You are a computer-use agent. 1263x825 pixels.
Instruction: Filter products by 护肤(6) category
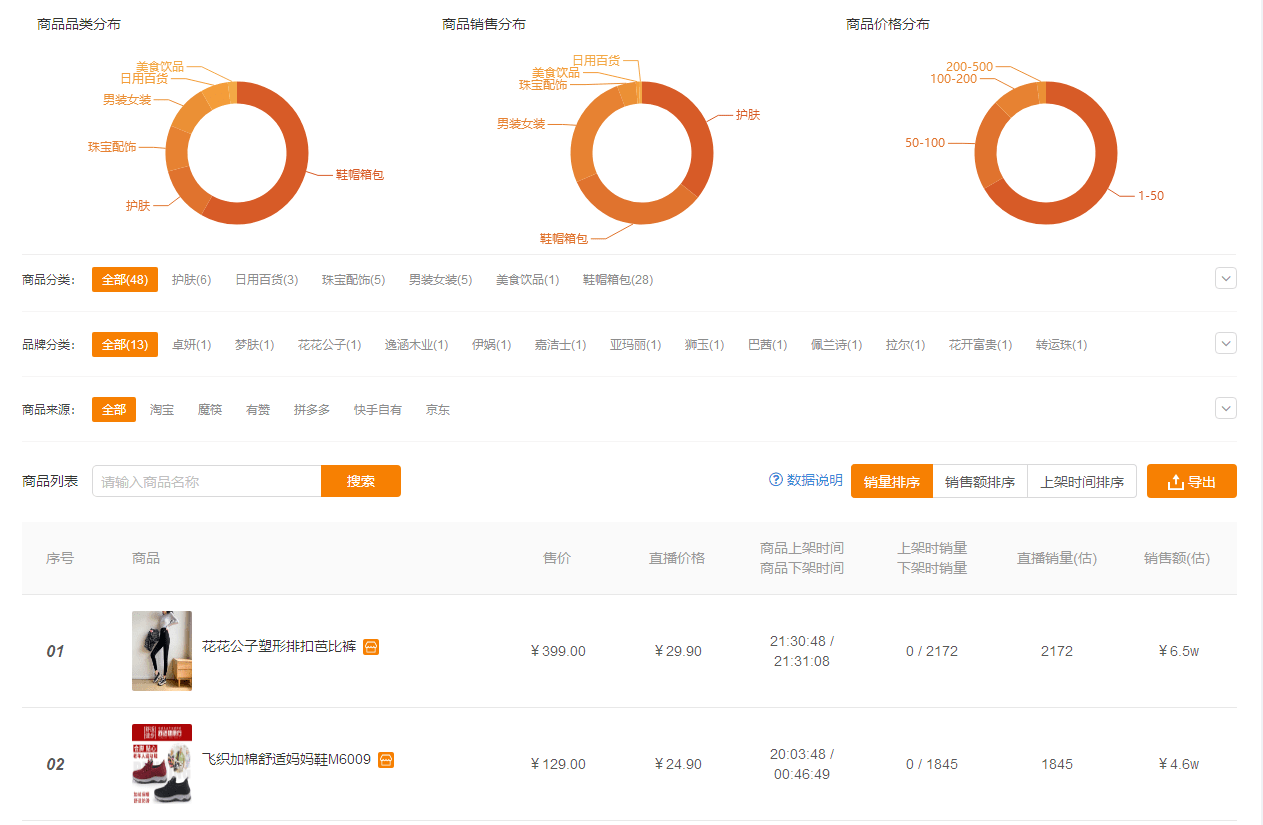[191, 280]
